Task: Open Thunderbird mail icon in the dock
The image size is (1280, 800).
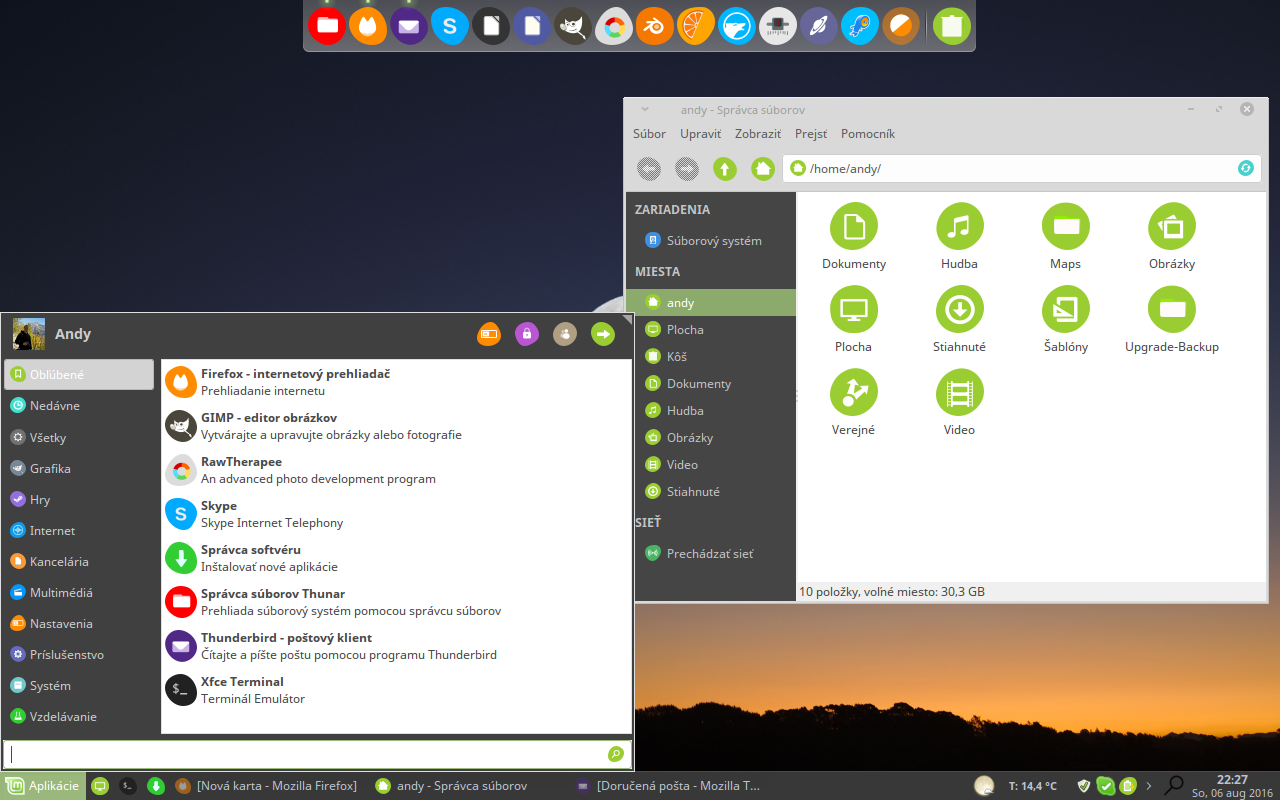Action: [x=408, y=26]
